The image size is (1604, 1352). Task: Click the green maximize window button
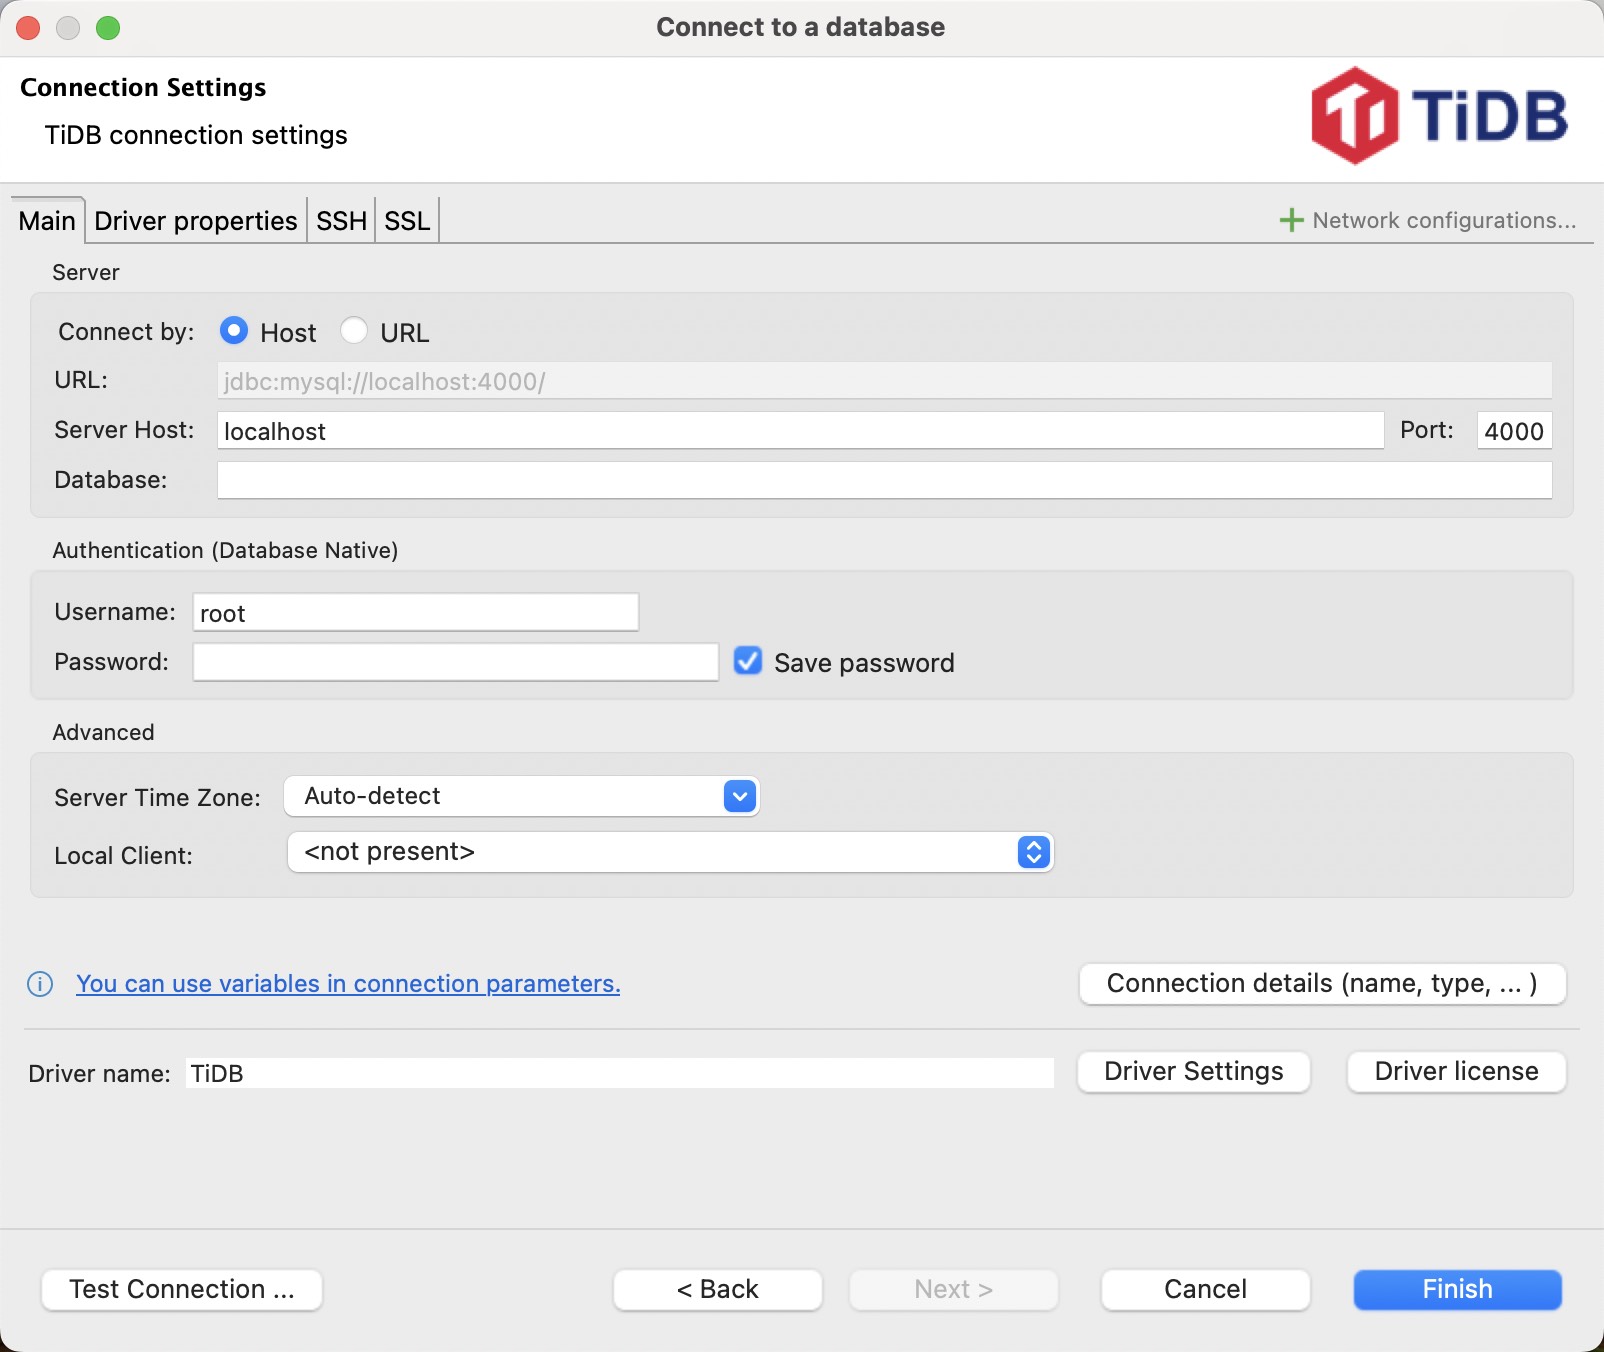pyautogui.click(x=108, y=28)
